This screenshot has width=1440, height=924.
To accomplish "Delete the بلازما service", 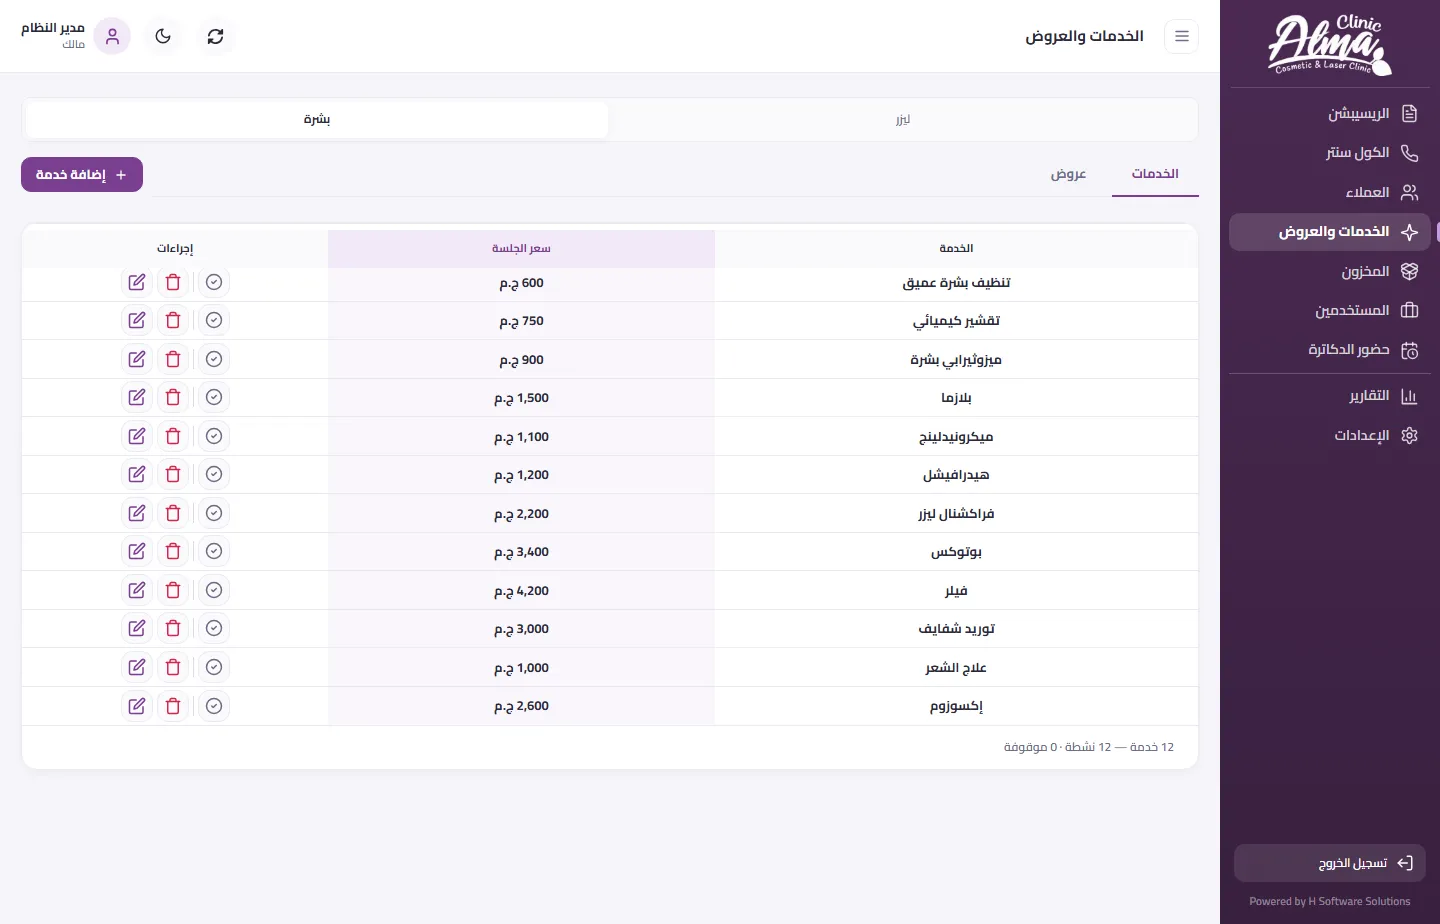I will [x=173, y=397].
